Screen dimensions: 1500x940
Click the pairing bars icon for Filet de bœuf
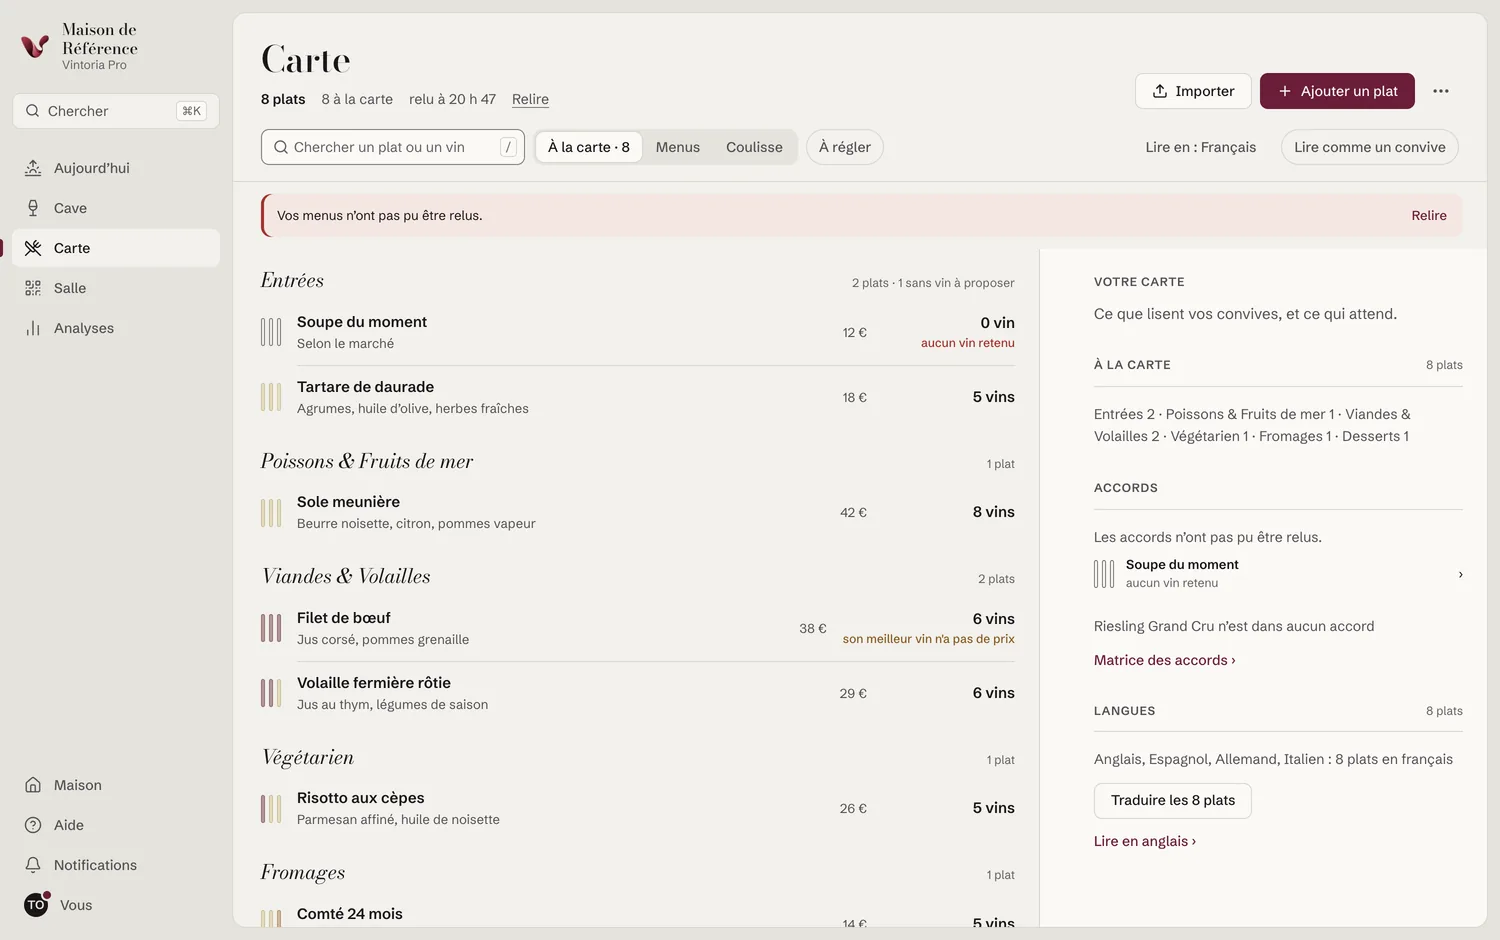(x=271, y=628)
